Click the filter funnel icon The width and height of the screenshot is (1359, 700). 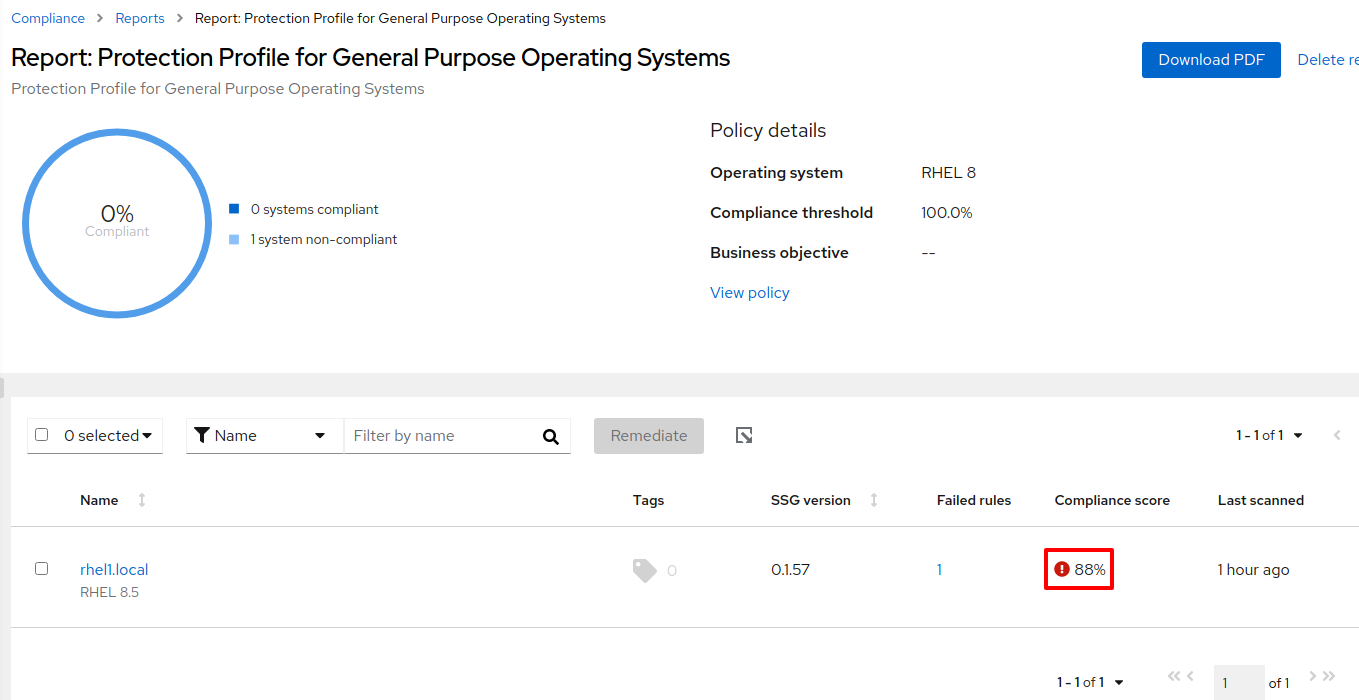pos(202,435)
